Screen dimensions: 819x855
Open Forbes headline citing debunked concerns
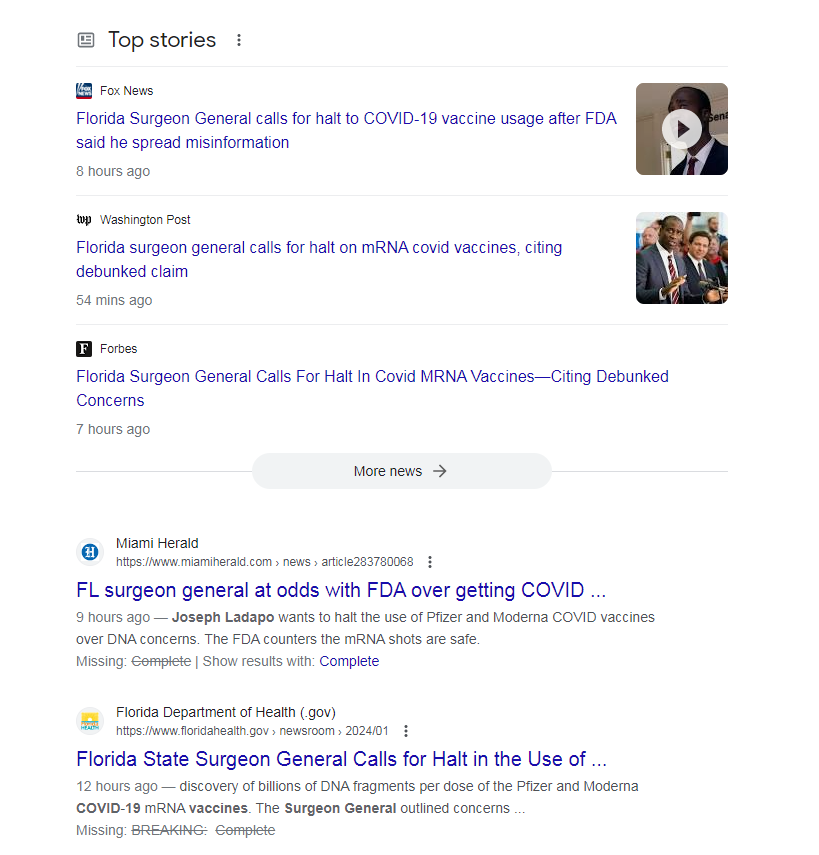coord(372,388)
